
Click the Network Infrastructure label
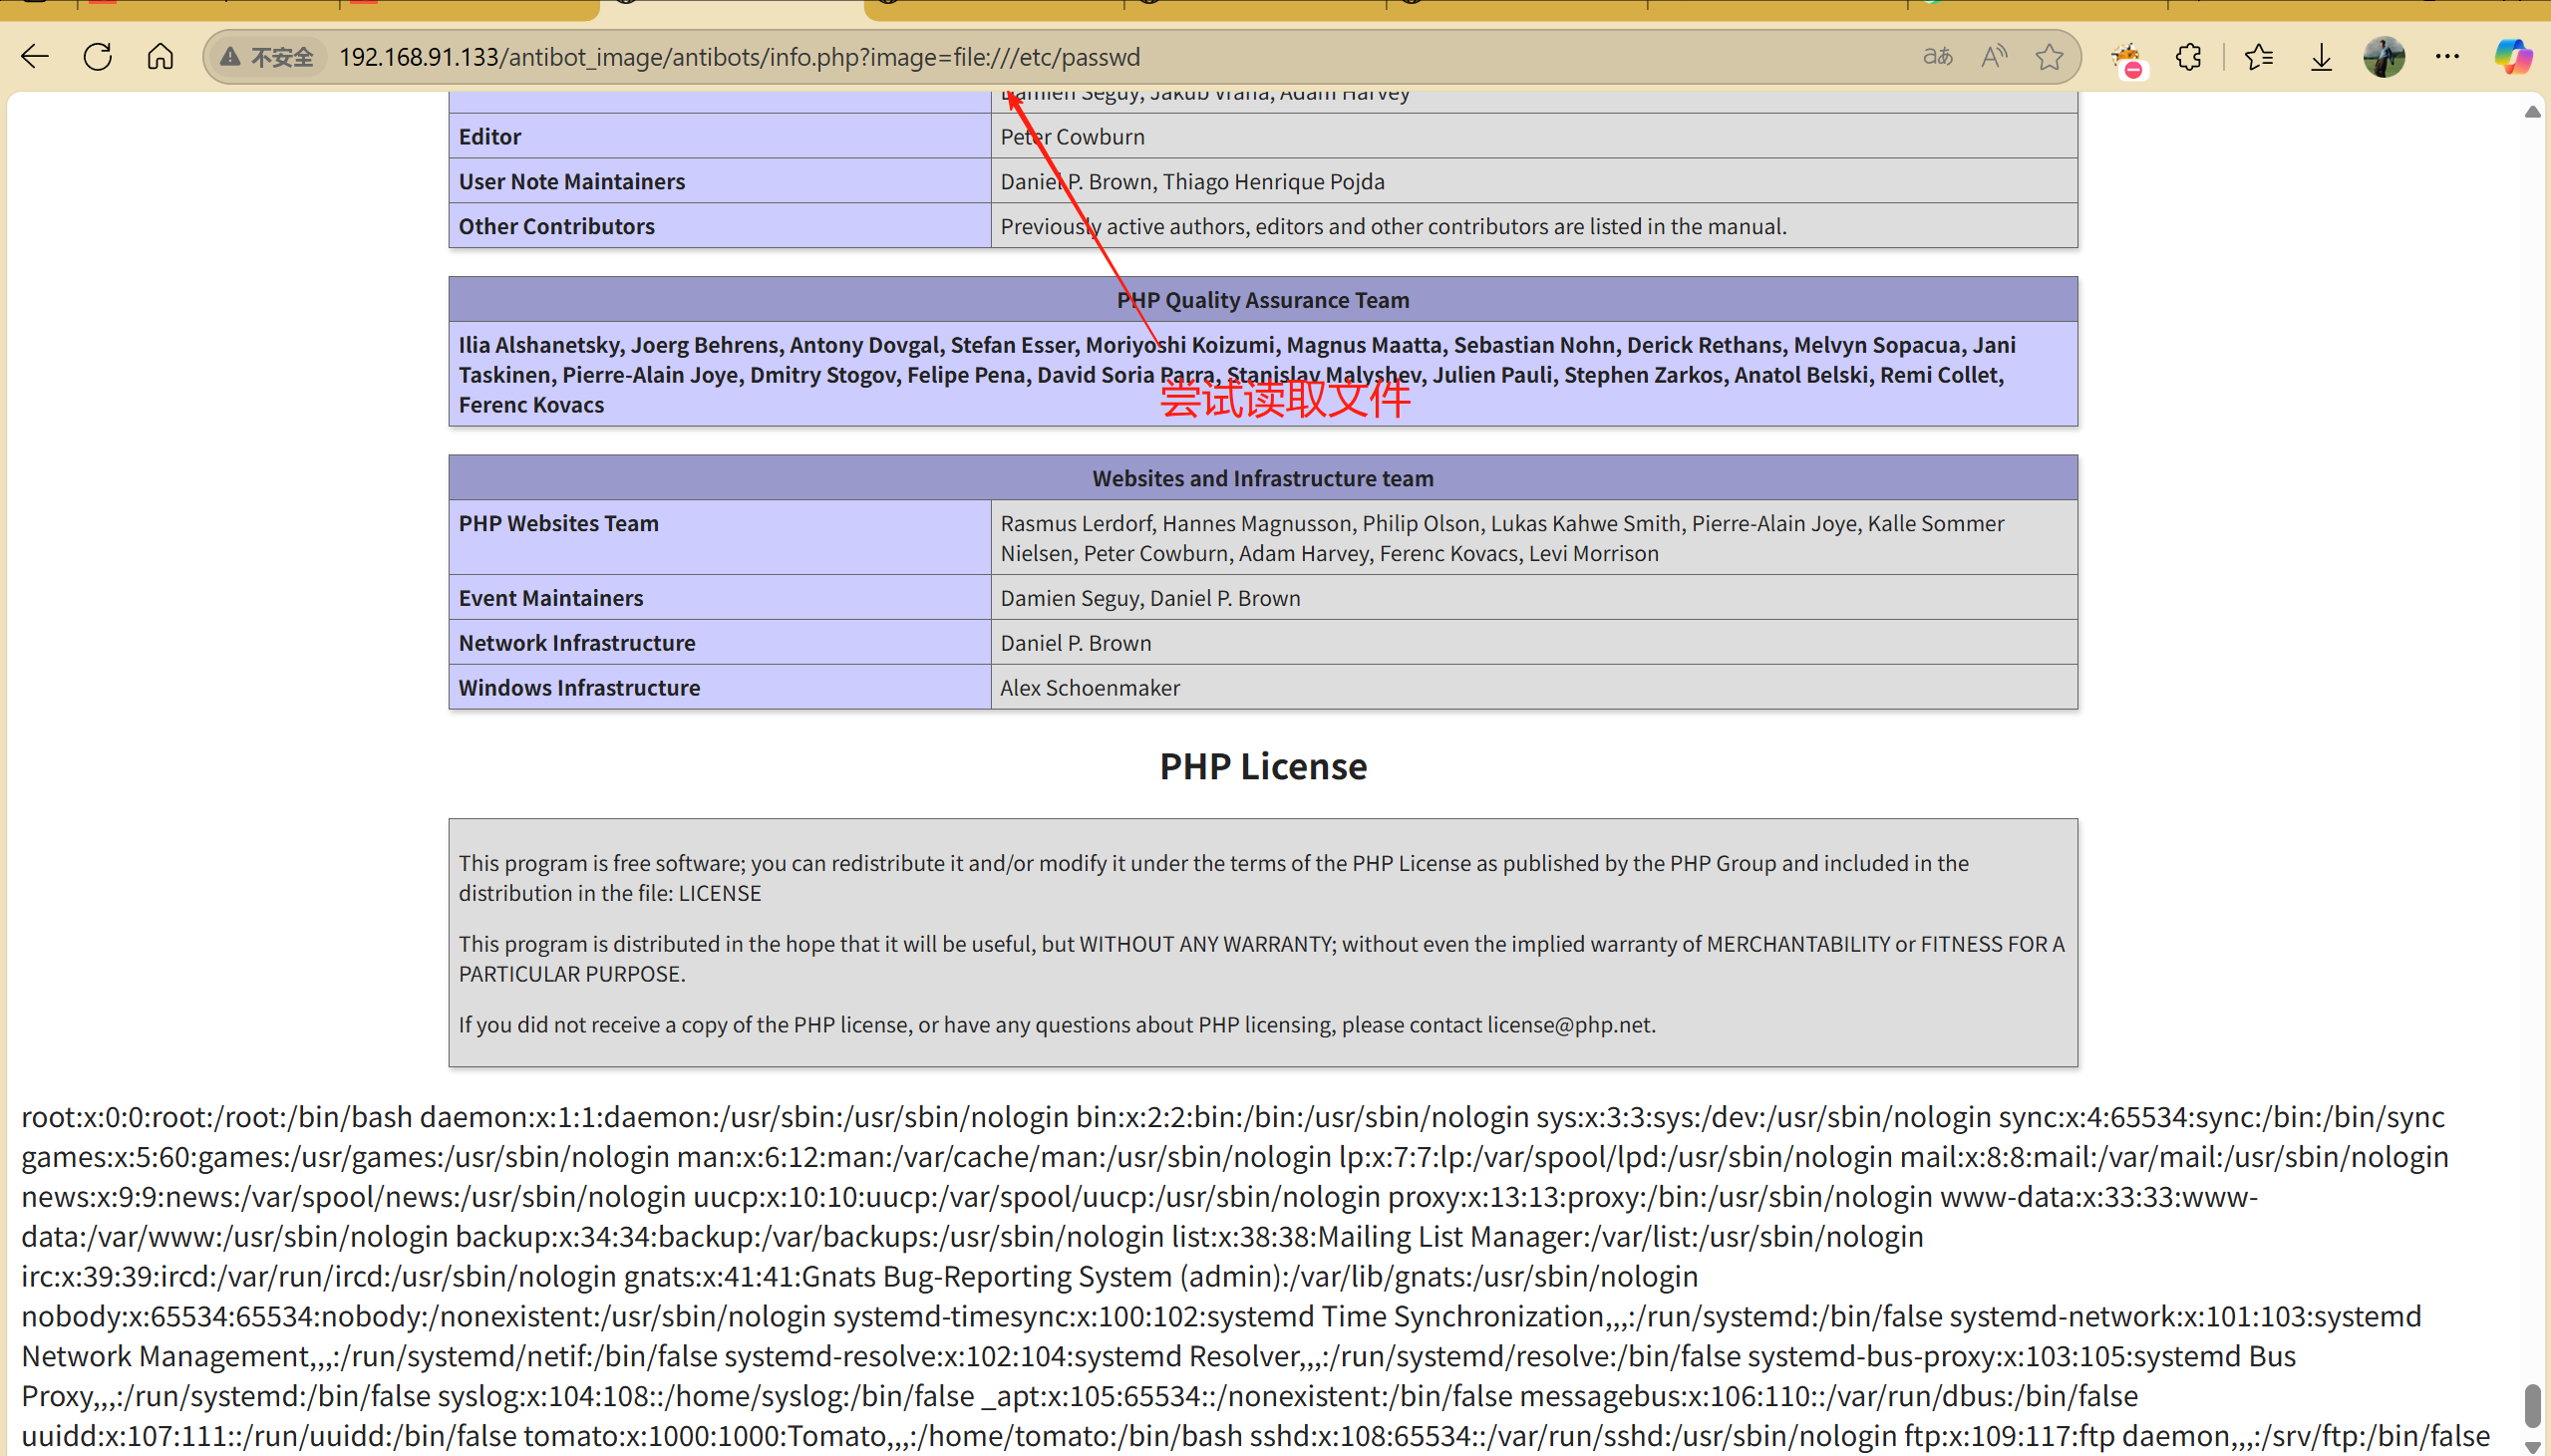coord(577,643)
